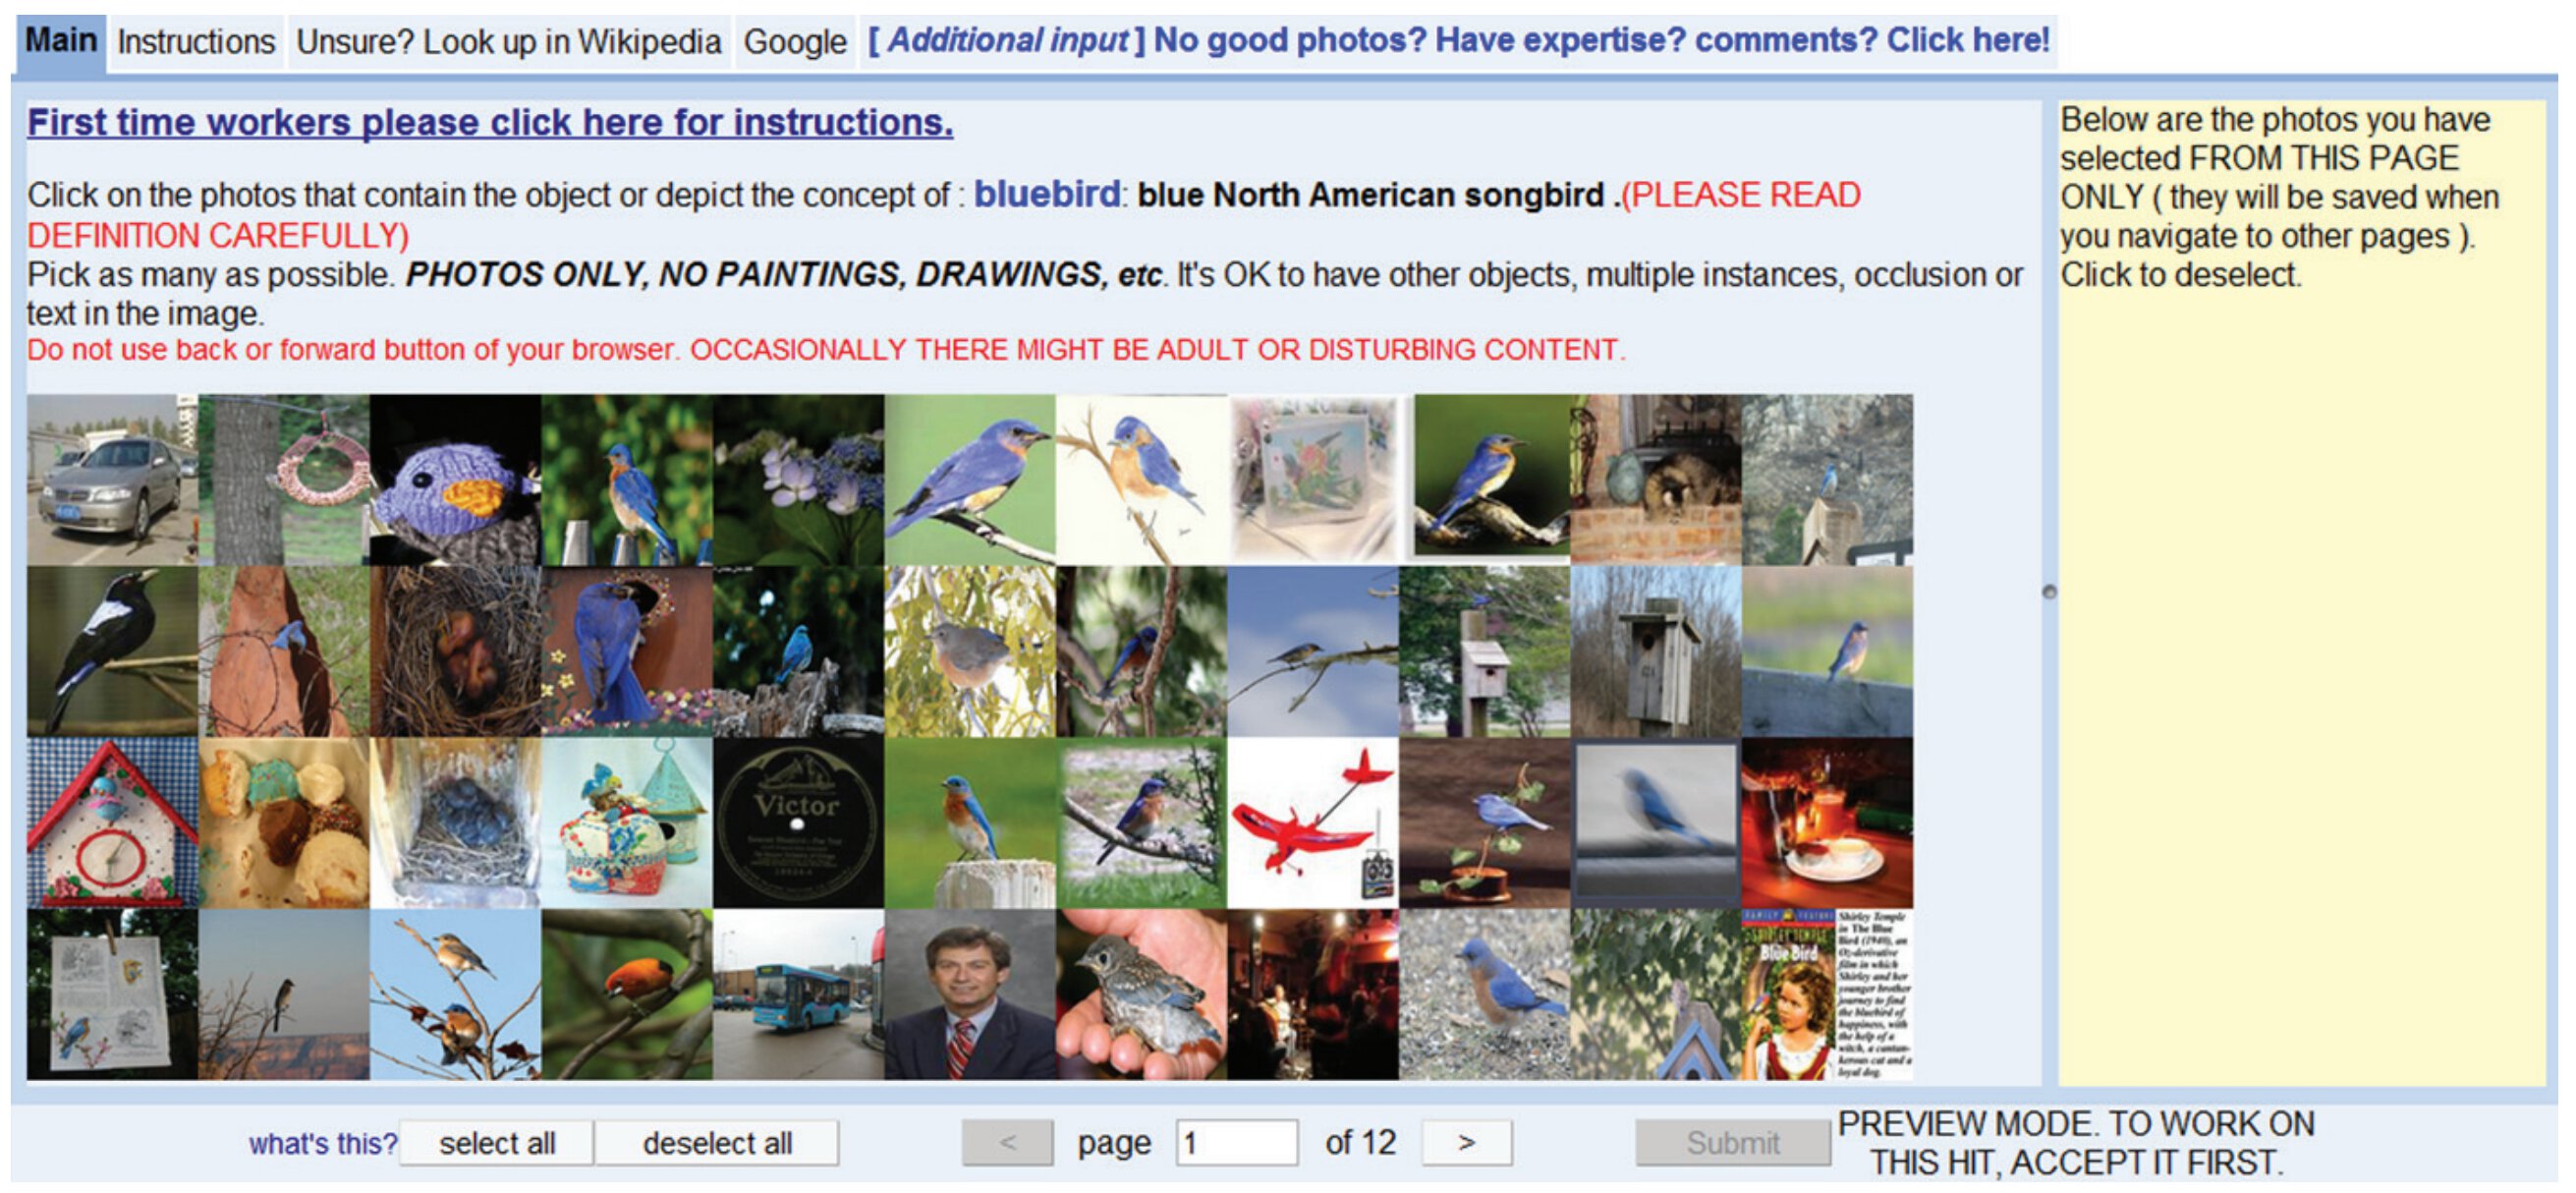Click the Additional input comments link

[1458, 40]
